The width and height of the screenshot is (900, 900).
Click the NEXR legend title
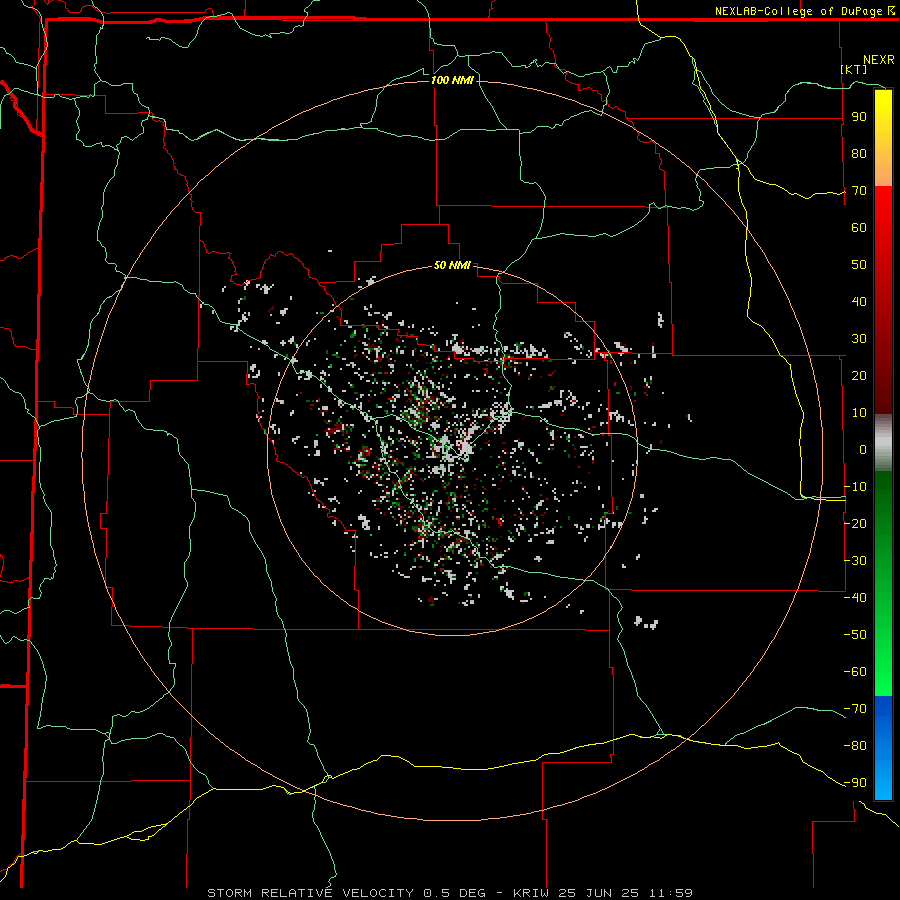(878, 60)
